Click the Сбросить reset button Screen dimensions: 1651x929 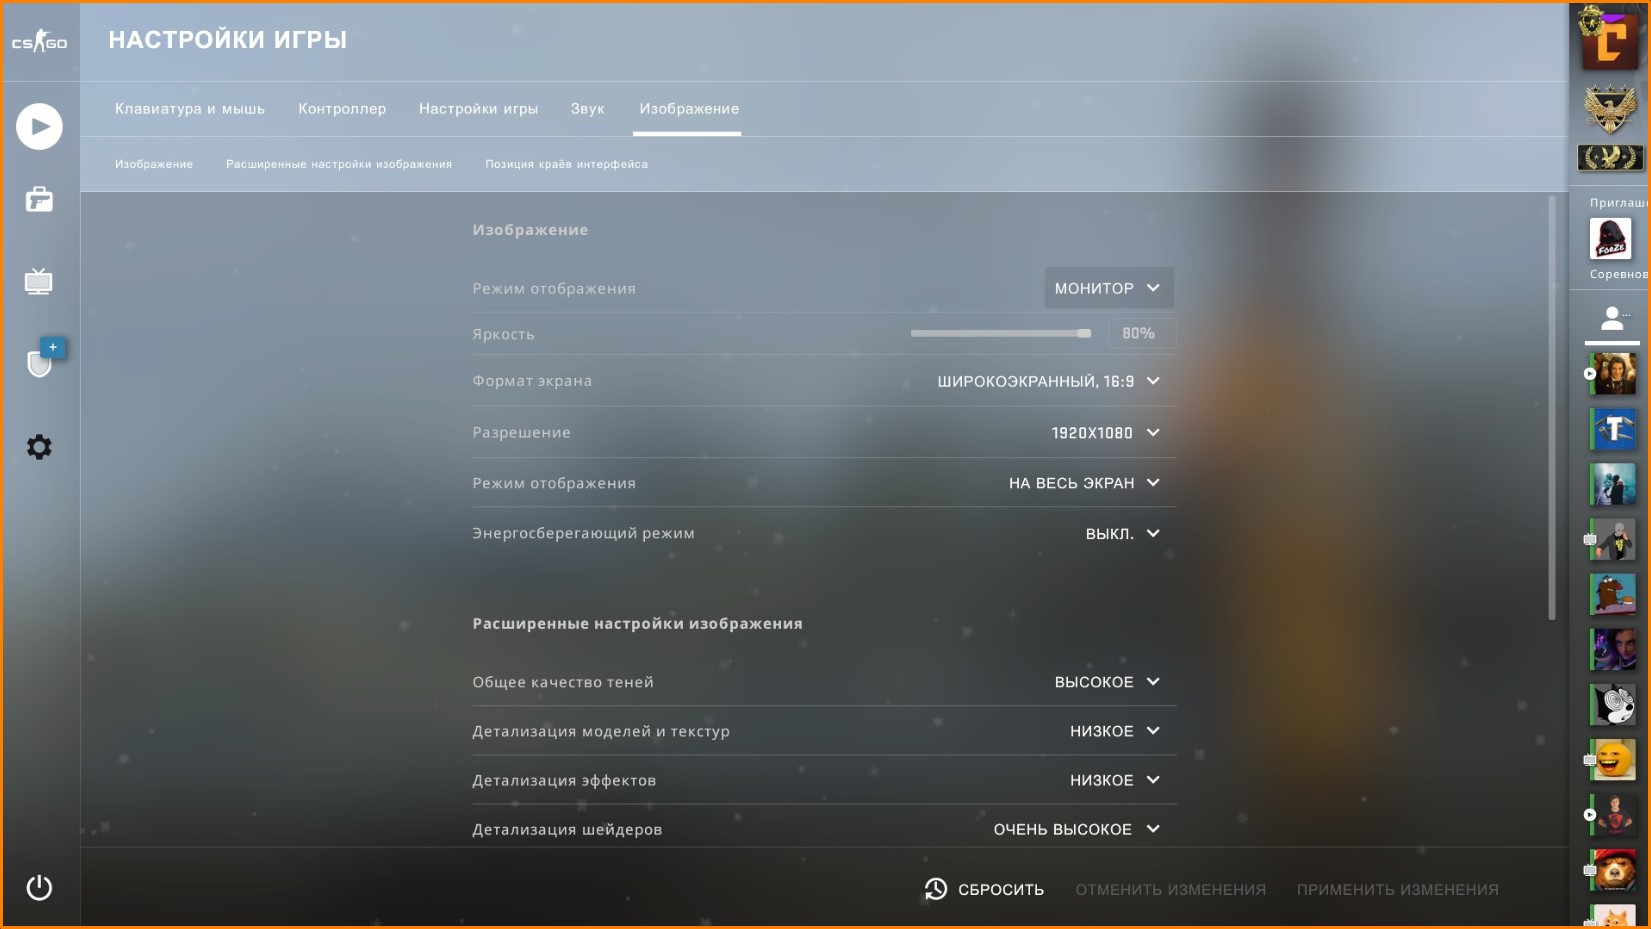tap(984, 889)
